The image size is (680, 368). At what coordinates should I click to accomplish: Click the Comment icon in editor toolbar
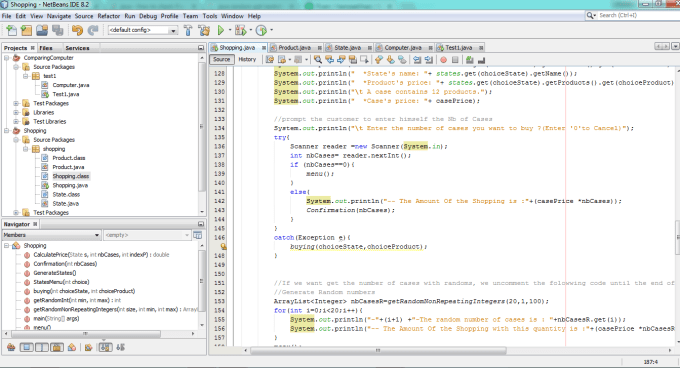[469, 59]
